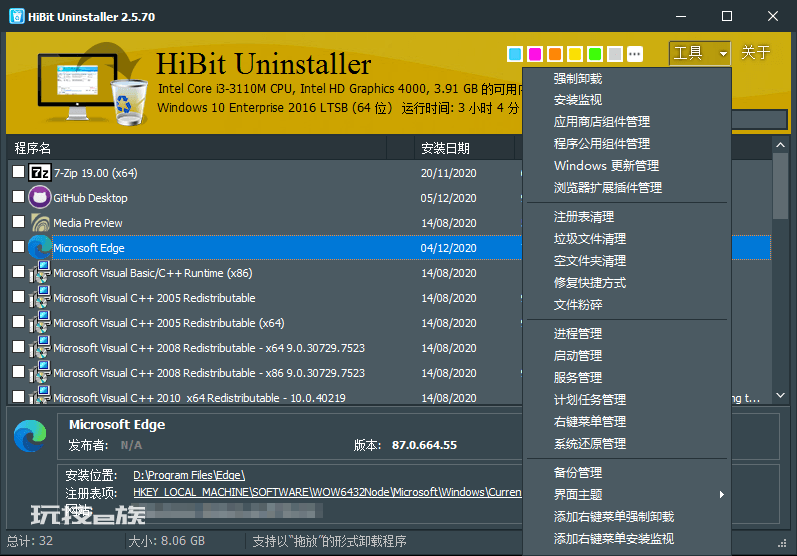This screenshot has height=556, width=797.
Task: Pick the orange theme color swatch
Action: tap(555, 54)
